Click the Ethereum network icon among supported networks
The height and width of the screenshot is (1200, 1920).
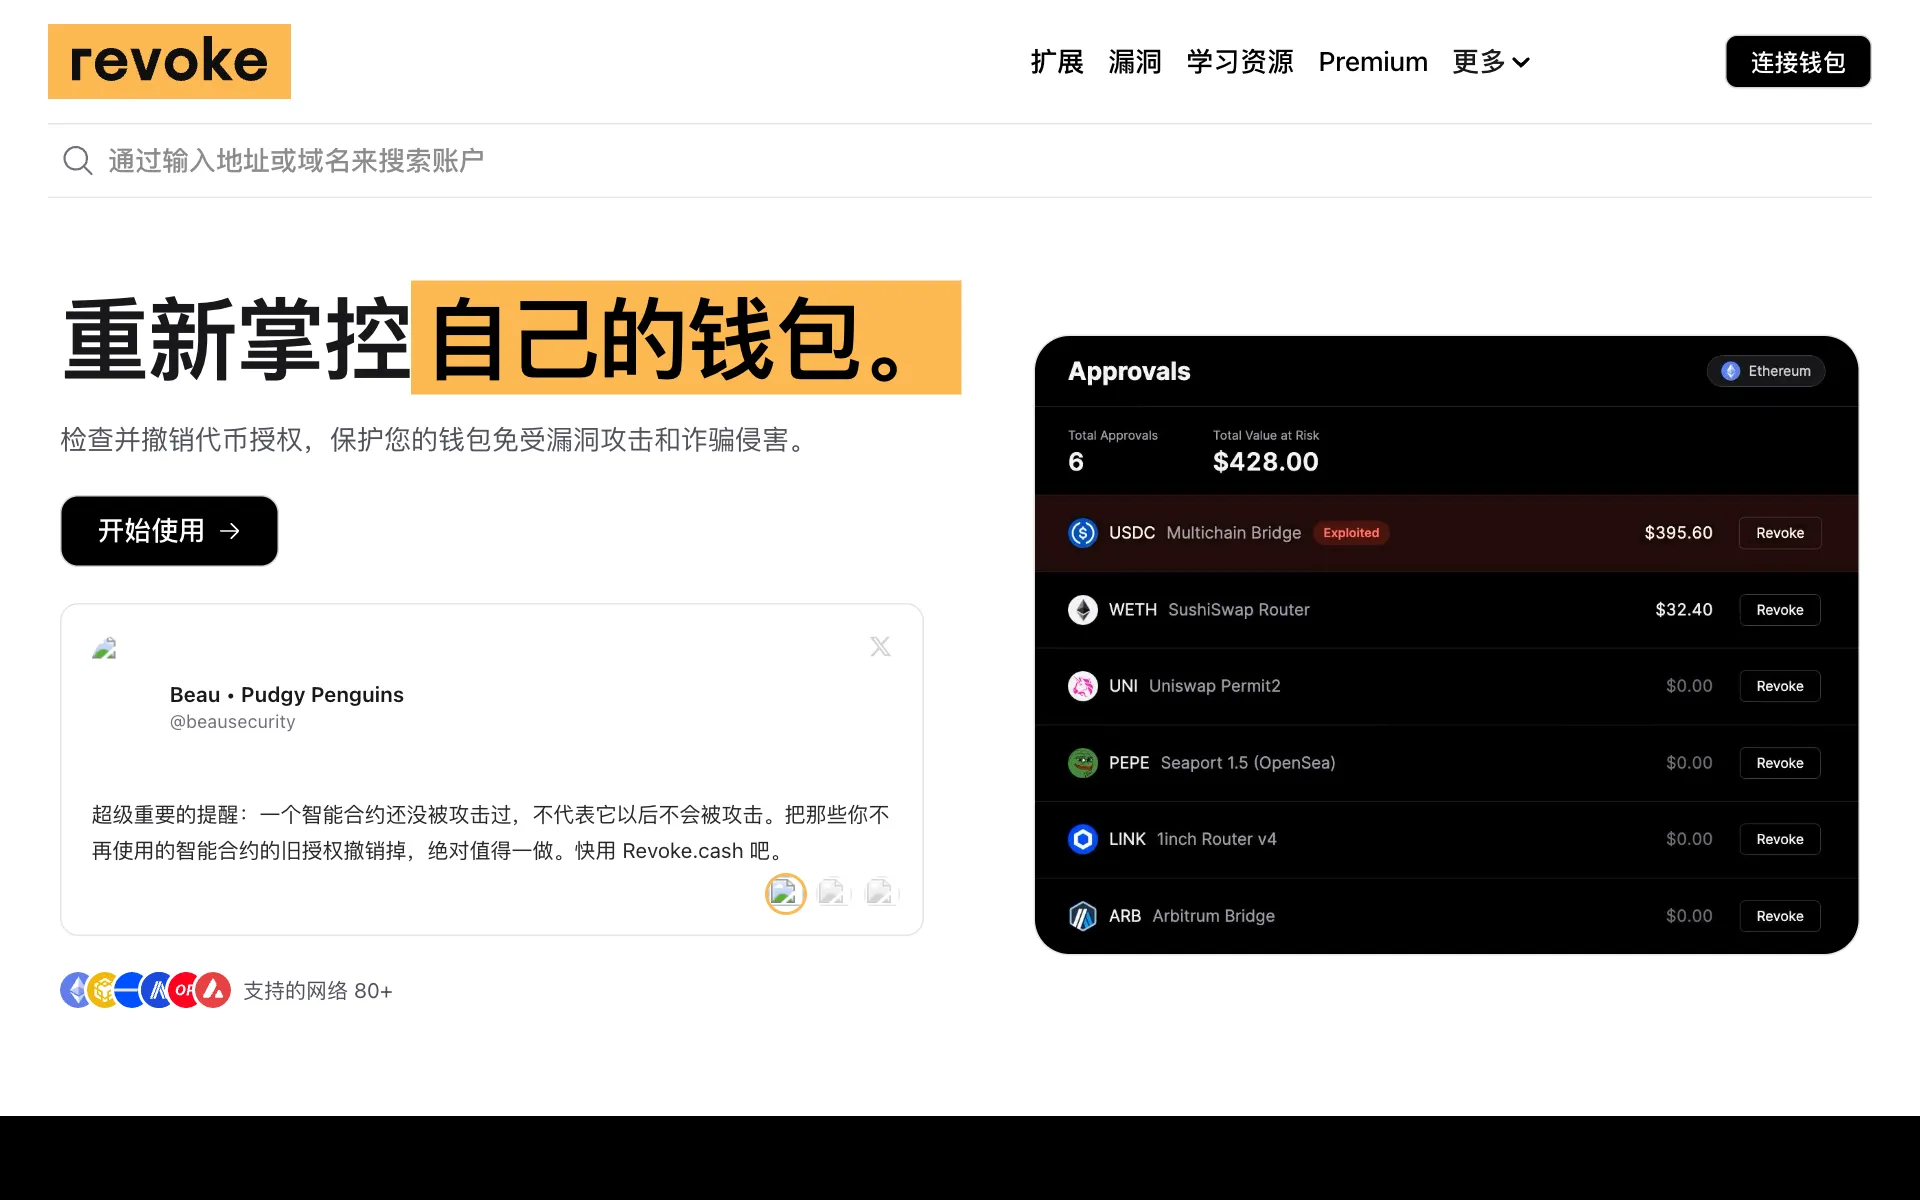[75, 990]
